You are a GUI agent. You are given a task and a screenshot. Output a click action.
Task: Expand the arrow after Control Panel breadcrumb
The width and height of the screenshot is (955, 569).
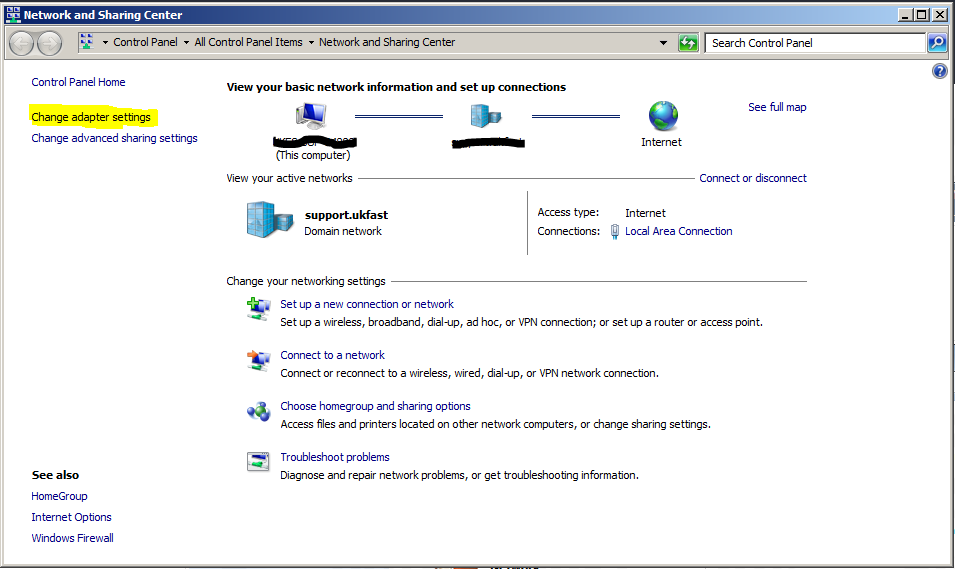(x=186, y=43)
